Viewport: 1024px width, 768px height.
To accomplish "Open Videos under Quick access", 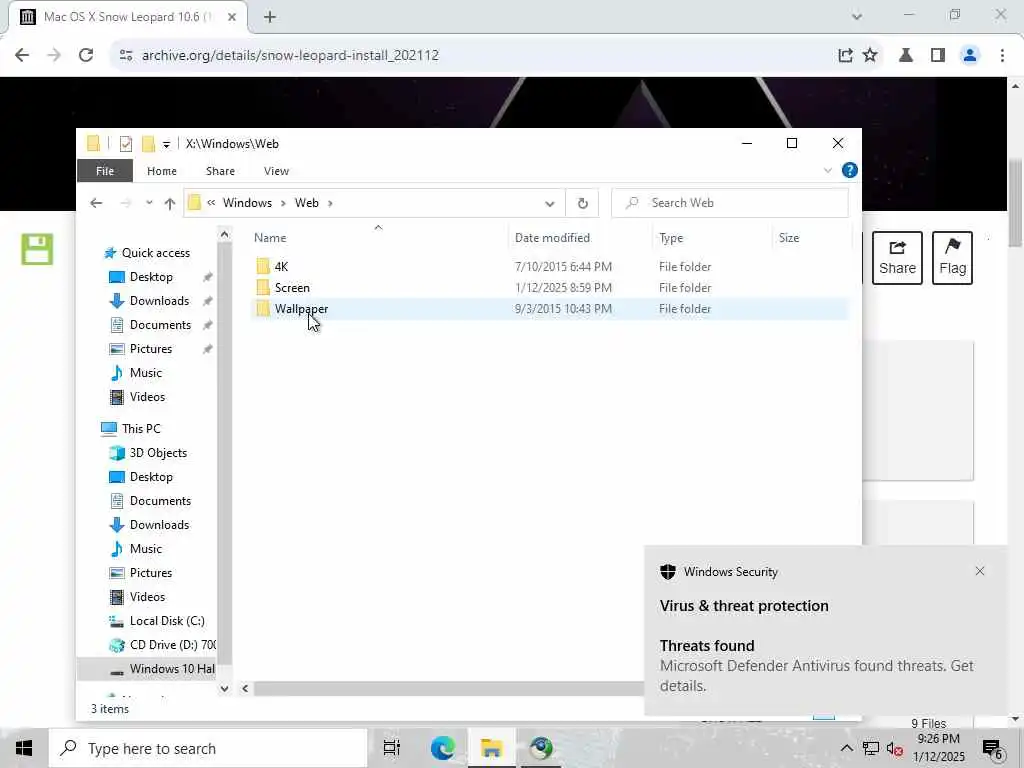I will pos(147,397).
